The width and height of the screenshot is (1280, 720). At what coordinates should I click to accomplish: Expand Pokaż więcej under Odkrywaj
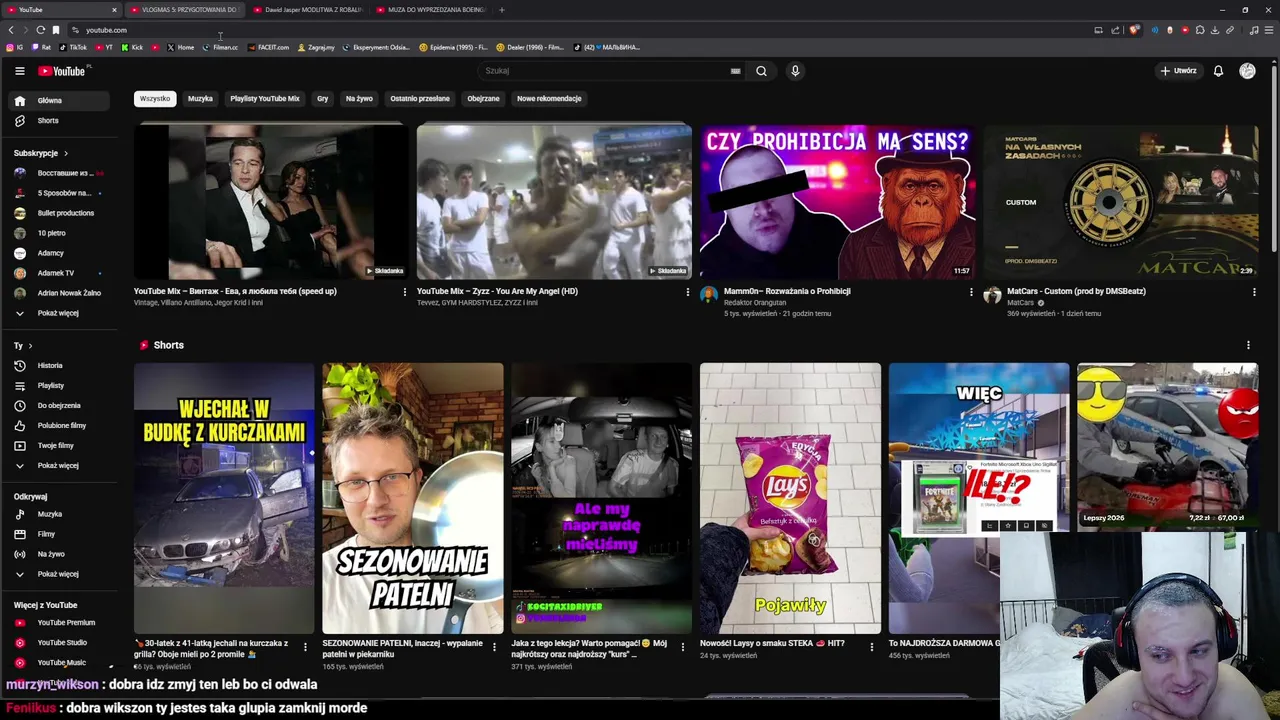60,574
